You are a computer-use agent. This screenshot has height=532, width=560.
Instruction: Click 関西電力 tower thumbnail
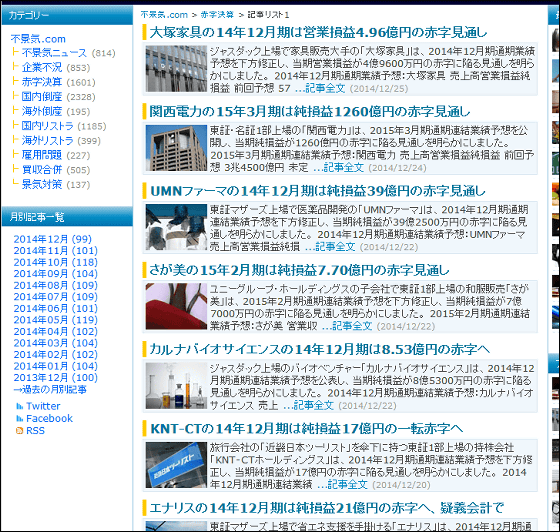click(x=176, y=148)
